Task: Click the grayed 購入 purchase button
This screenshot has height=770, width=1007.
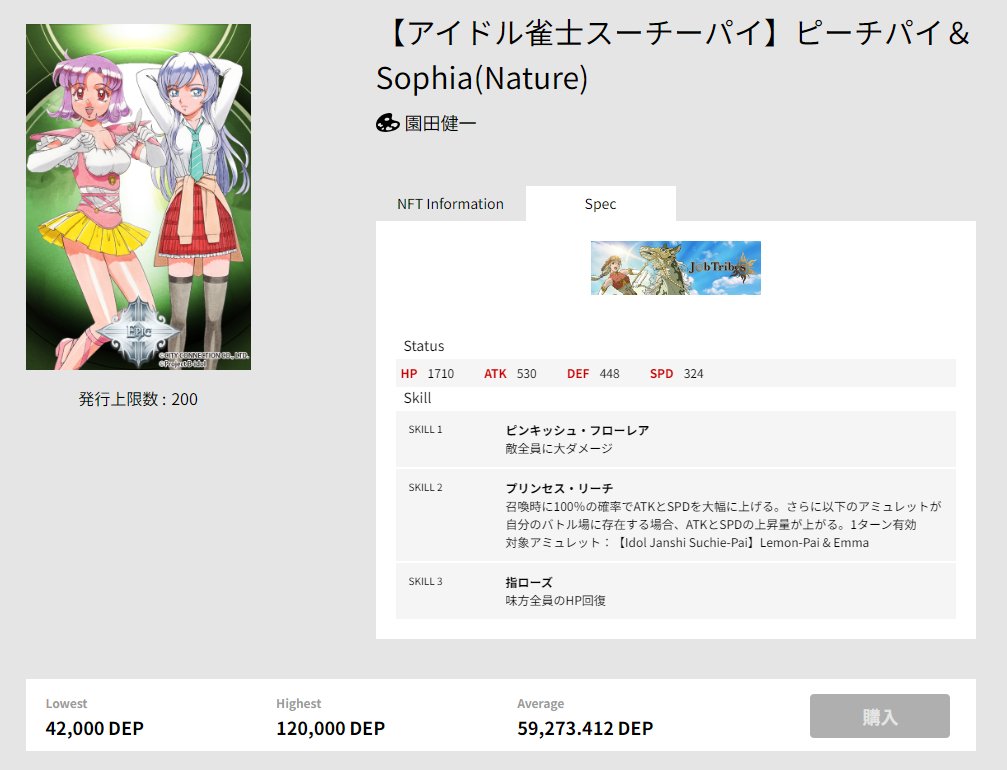Action: 879,716
